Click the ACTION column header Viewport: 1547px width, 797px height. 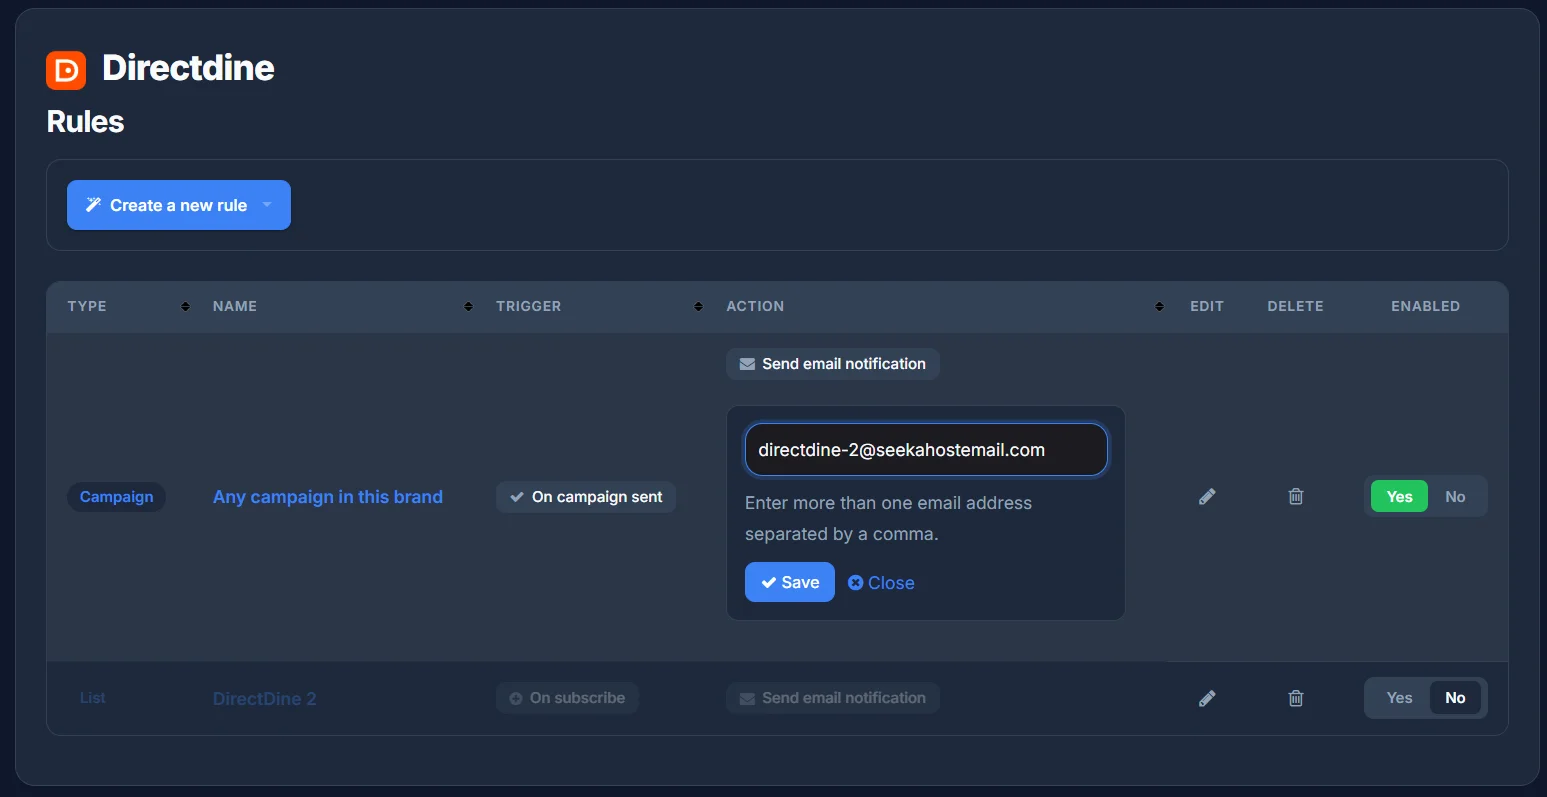pyautogui.click(x=755, y=306)
